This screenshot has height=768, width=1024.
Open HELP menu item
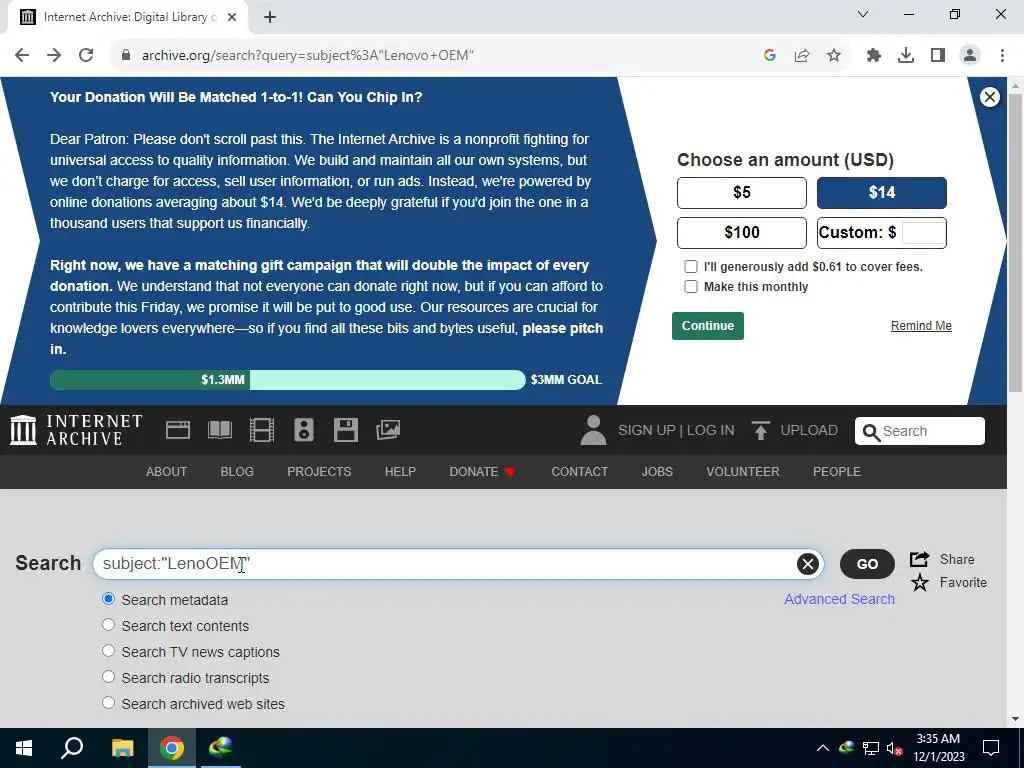400,472
